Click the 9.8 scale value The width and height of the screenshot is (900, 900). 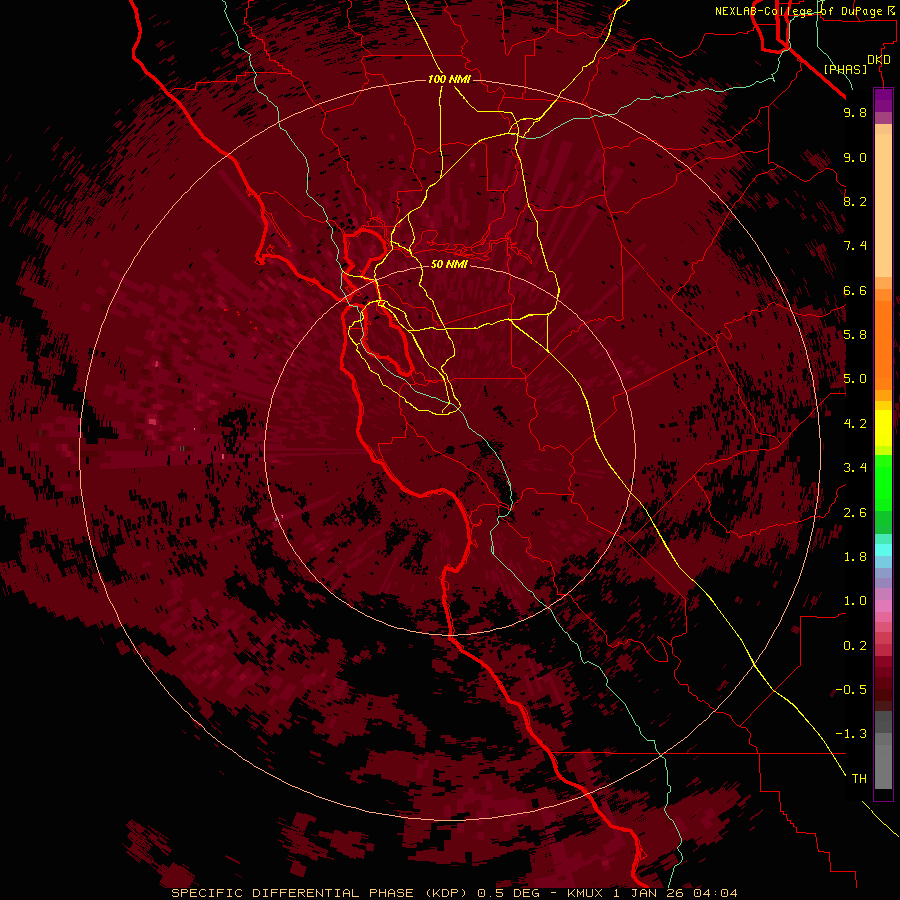tap(855, 112)
